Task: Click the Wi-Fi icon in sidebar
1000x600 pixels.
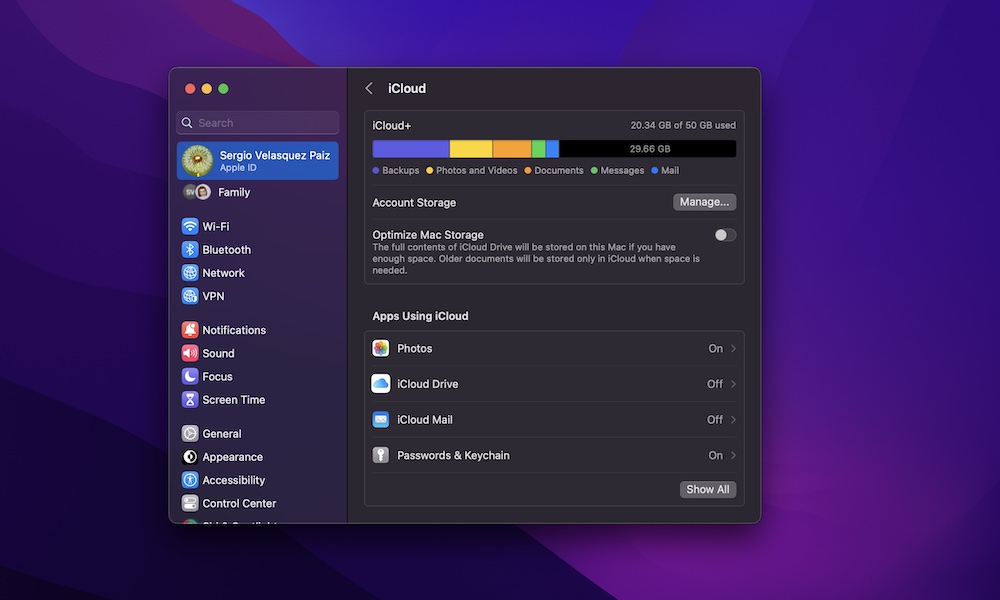Action: (x=189, y=226)
